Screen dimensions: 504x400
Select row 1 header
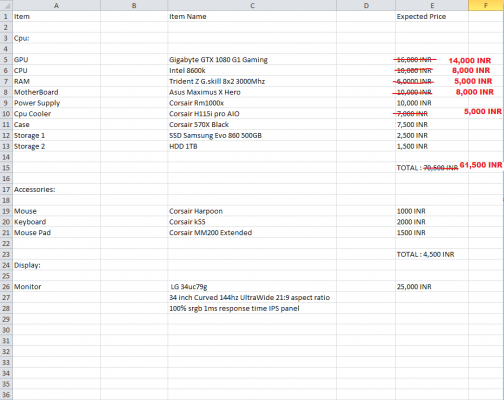[6, 16]
